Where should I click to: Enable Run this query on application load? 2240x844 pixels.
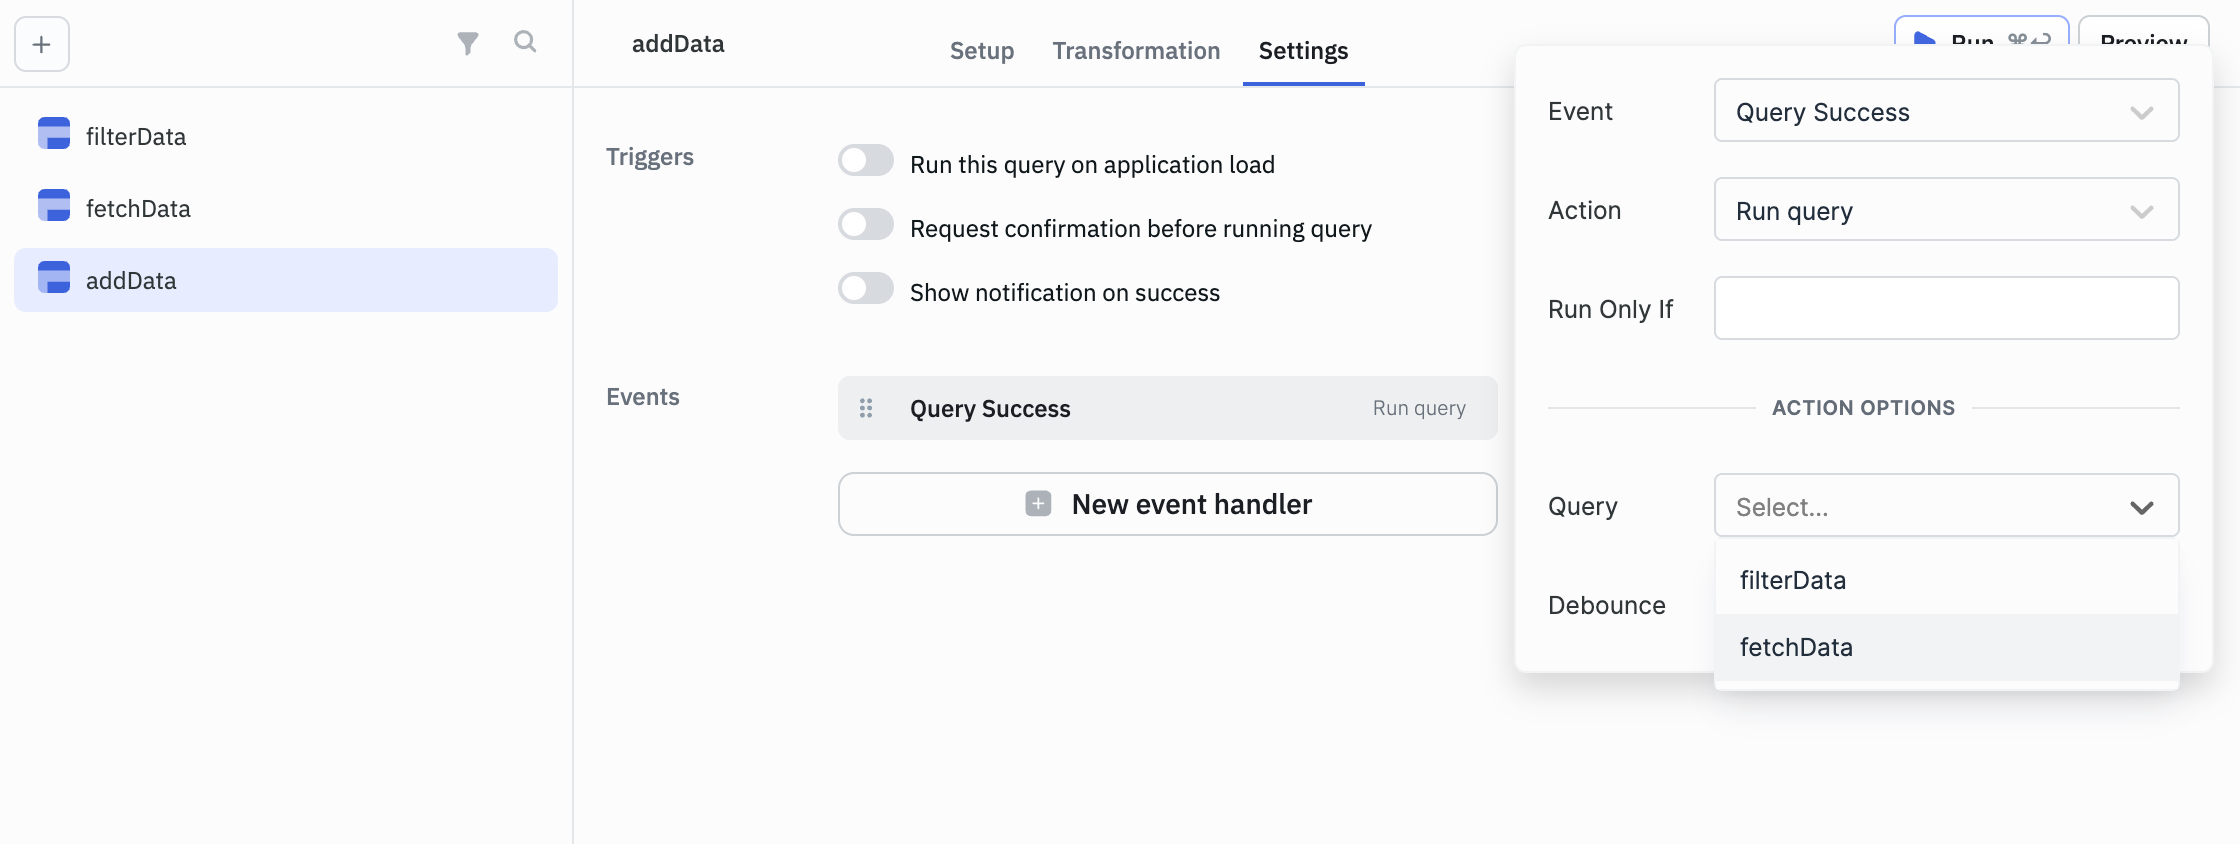tap(866, 161)
